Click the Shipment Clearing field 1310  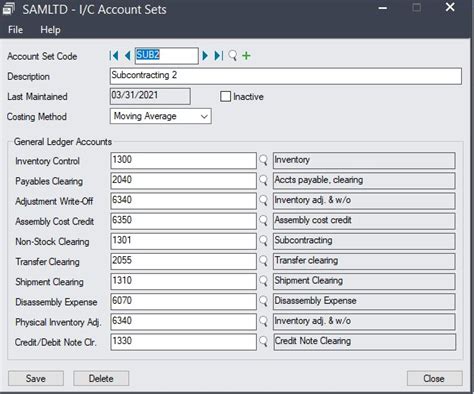(x=183, y=281)
